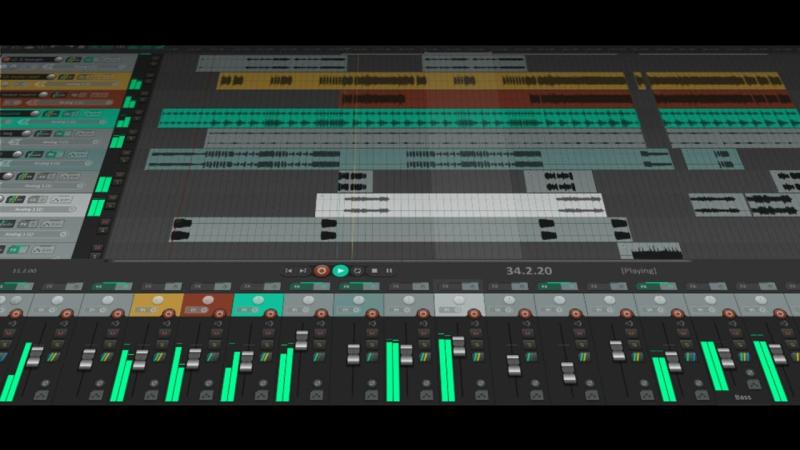The image size is (800, 450).
Task: Stop playback with the square button
Action: point(374,270)
